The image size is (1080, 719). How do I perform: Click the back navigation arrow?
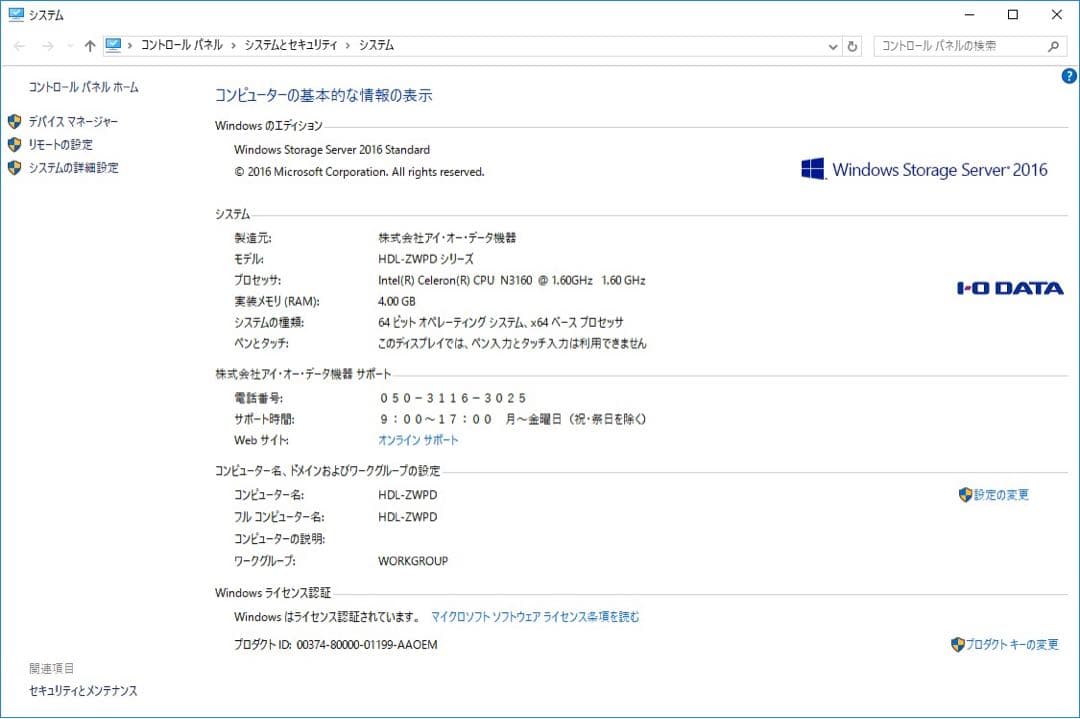(19, 46)
